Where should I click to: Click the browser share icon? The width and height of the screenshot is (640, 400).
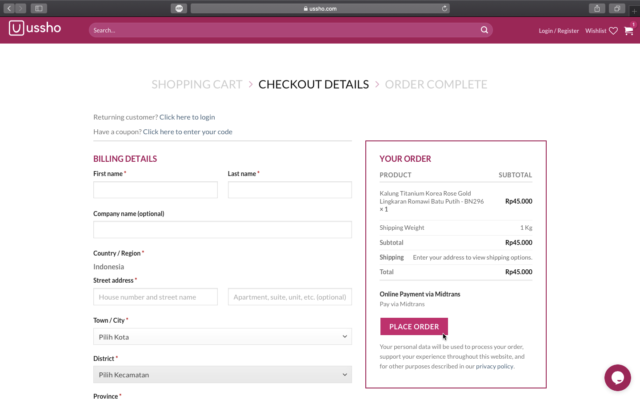(597, 8)
